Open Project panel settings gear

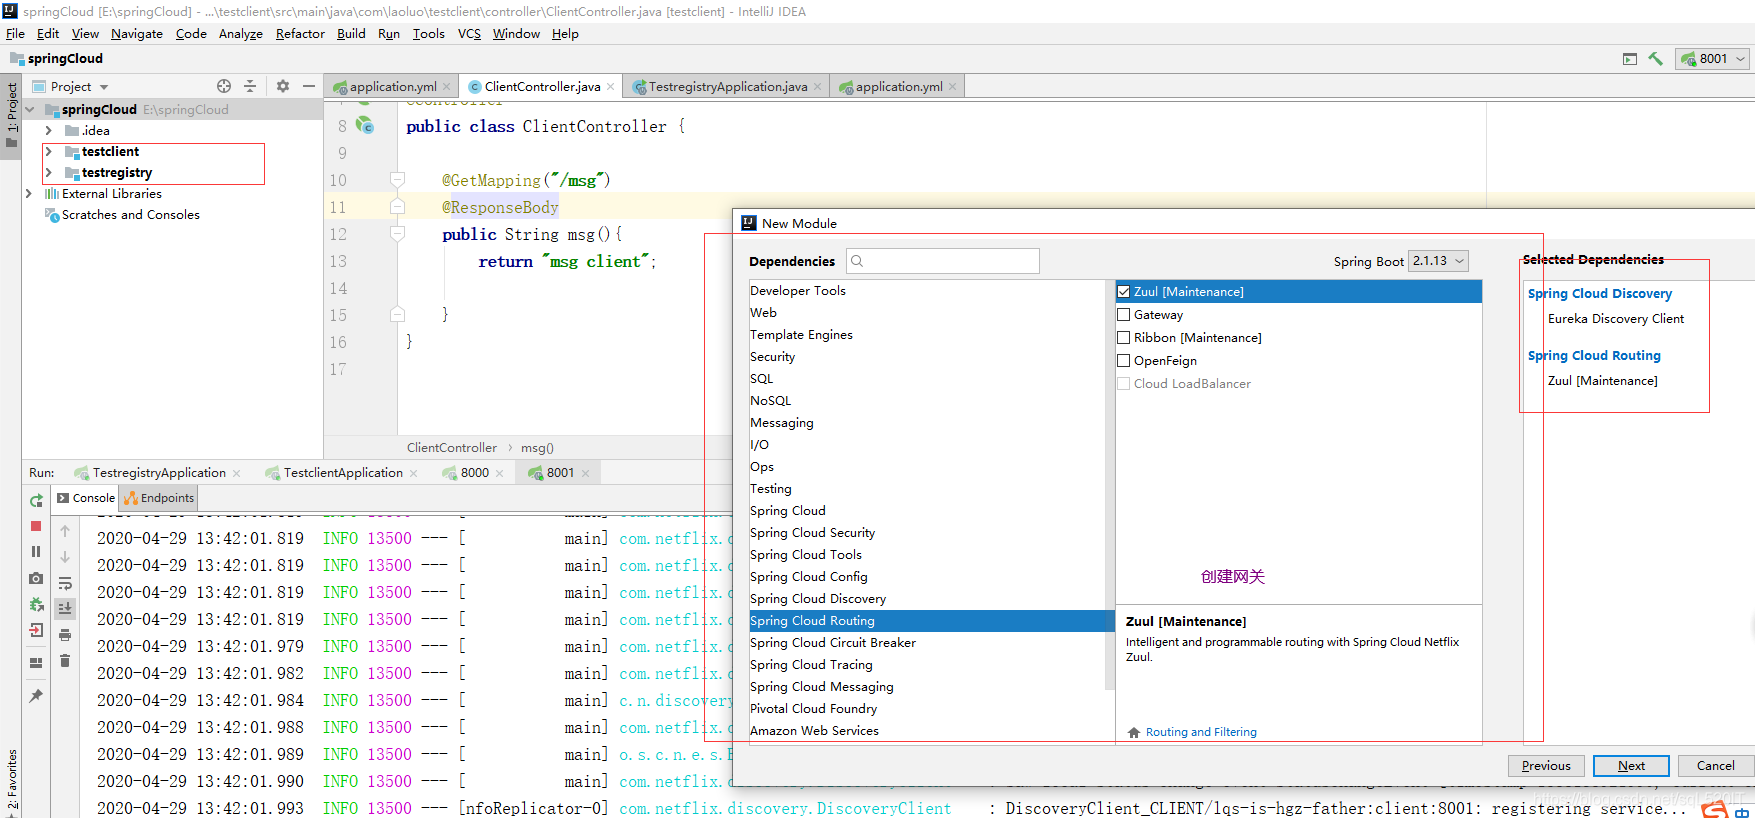point(283,87)
